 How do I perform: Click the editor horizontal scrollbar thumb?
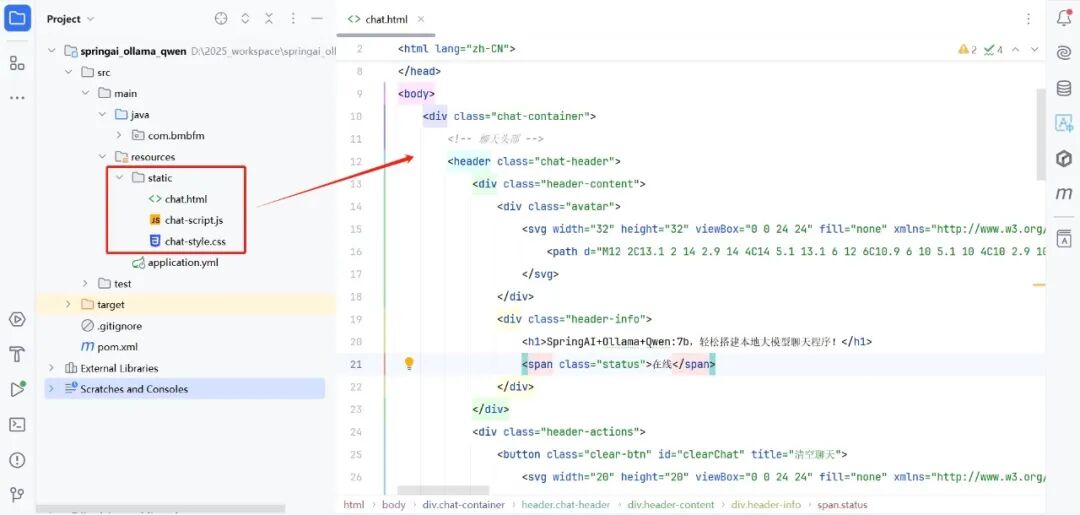(444, 490)
